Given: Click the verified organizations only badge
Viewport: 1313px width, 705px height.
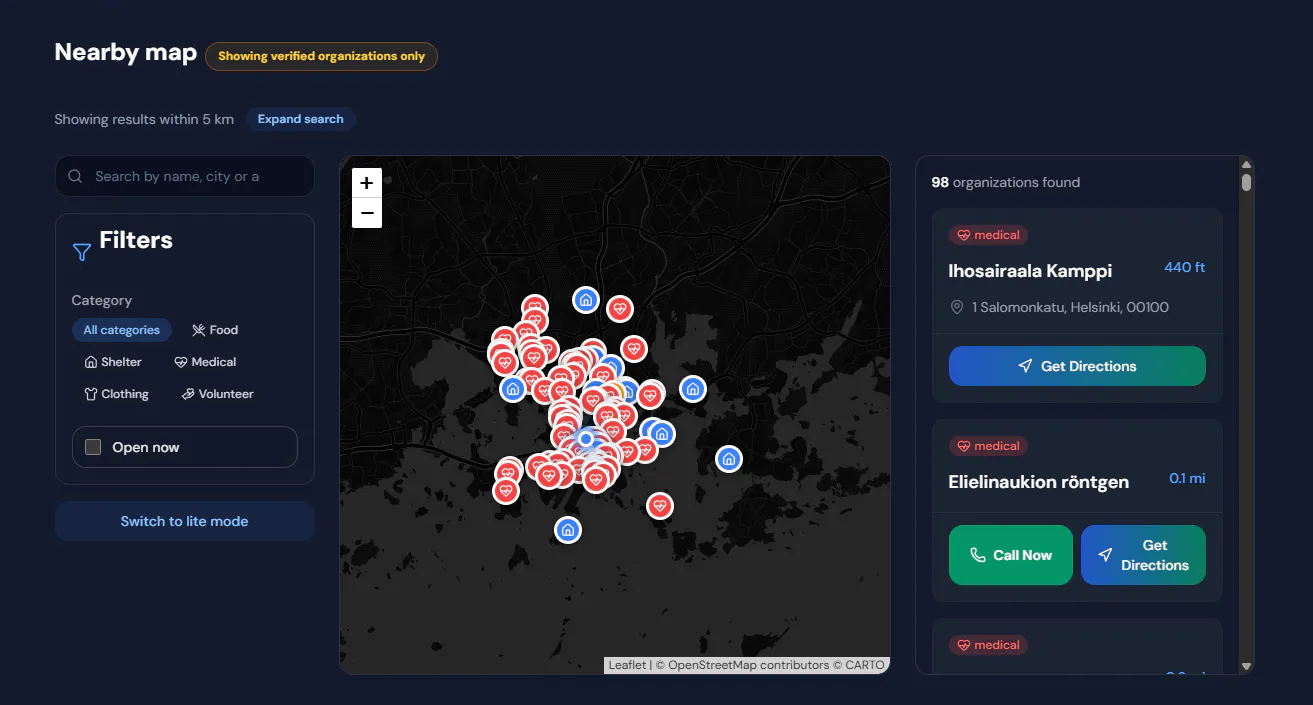Looking at the screenshot, I should click(x=321, y=56).
